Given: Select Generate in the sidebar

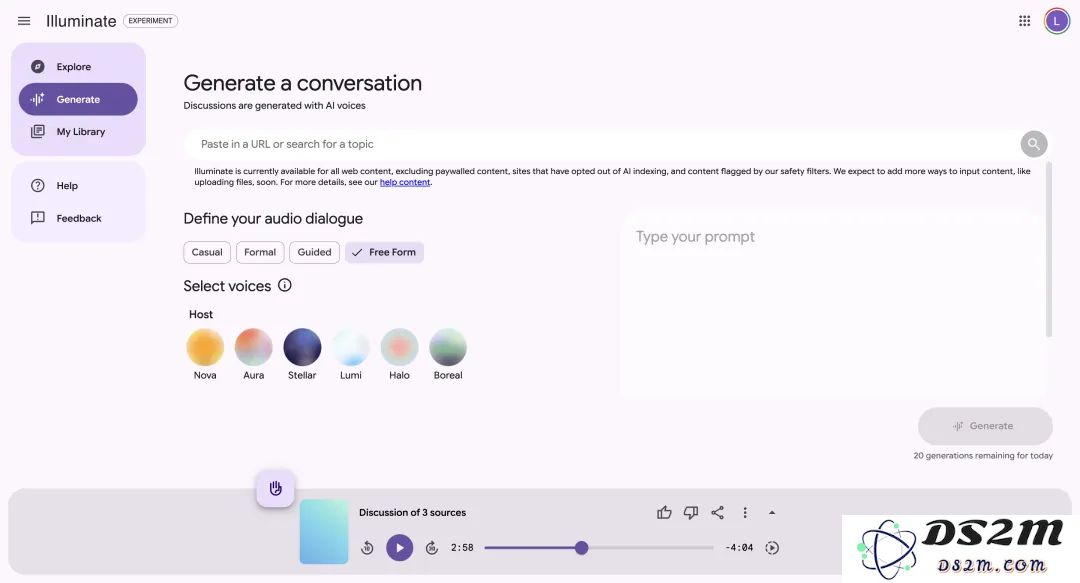Looking at the screenshot, I should click(x=78, y=99).
